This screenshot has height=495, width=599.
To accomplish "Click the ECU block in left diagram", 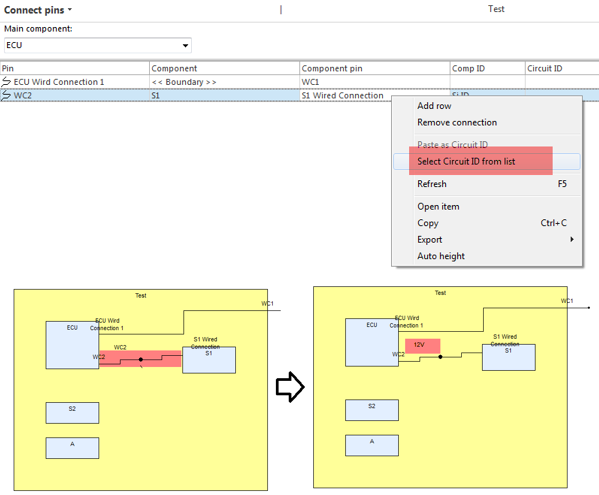I will click(x=72, y=345).
